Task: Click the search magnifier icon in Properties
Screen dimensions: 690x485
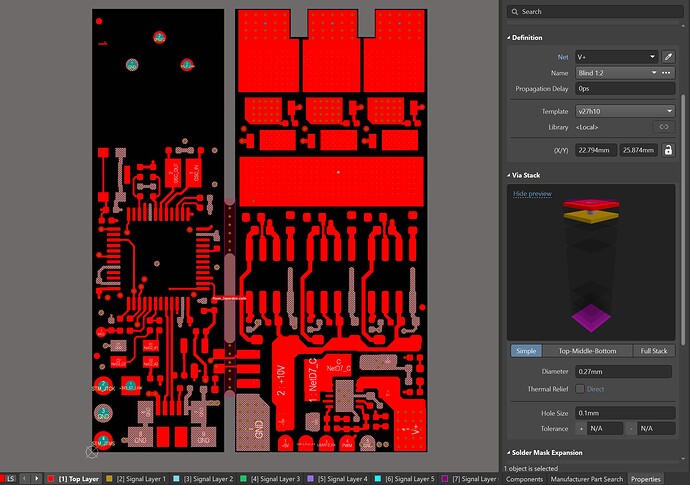Action: 514,12
